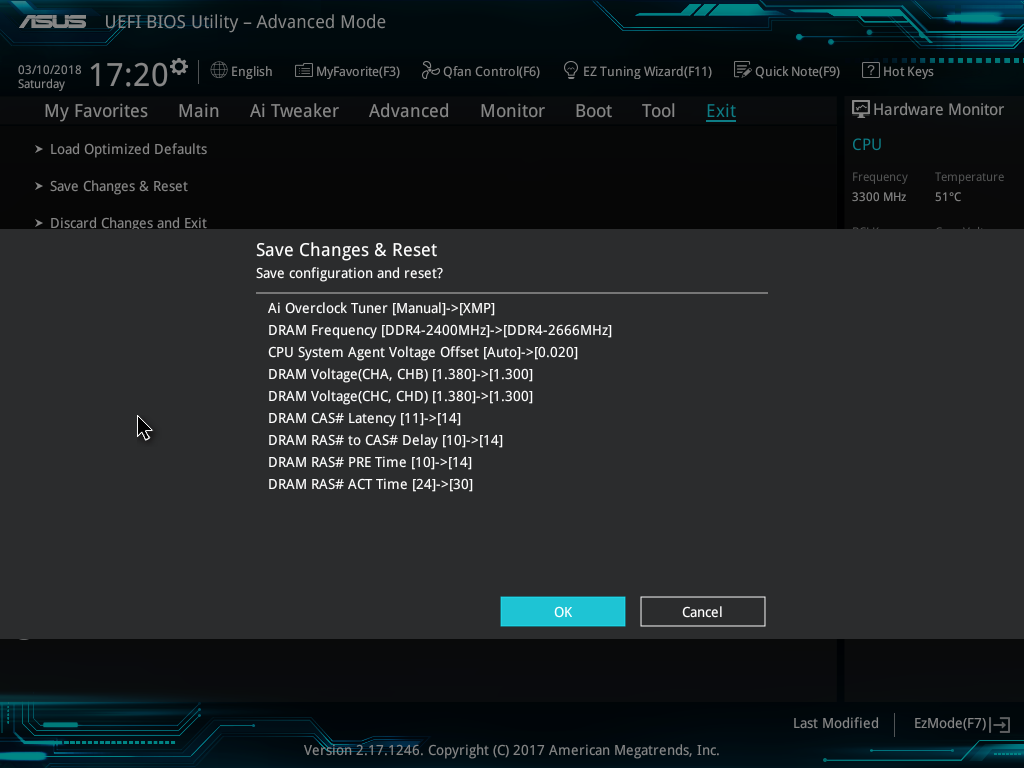Switch to EzMode(F7)
1024x768 pixels.
pos(950,724)
